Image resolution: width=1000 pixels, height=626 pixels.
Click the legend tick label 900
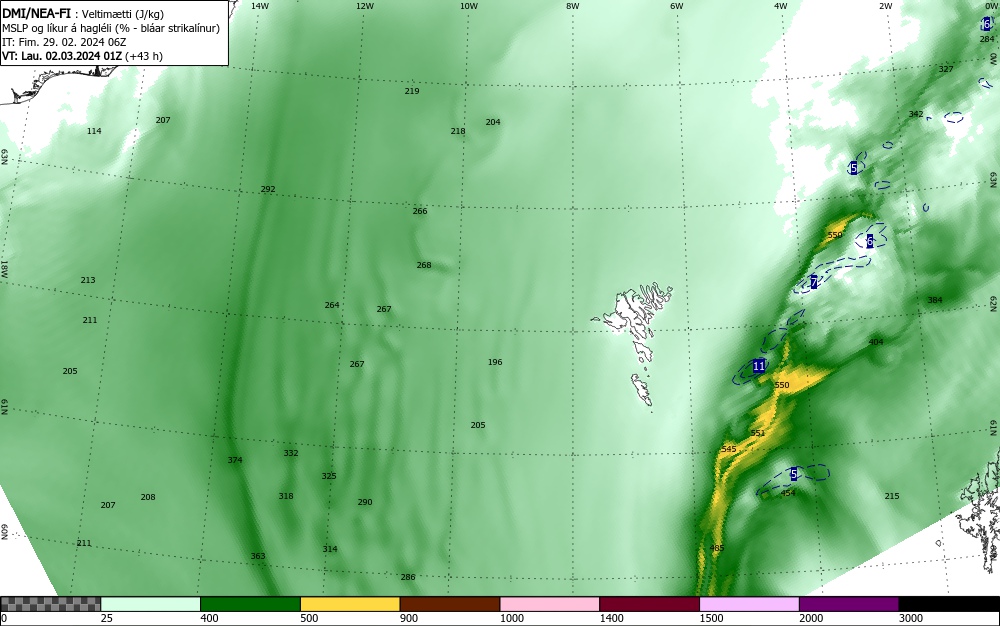click(409, 618)
